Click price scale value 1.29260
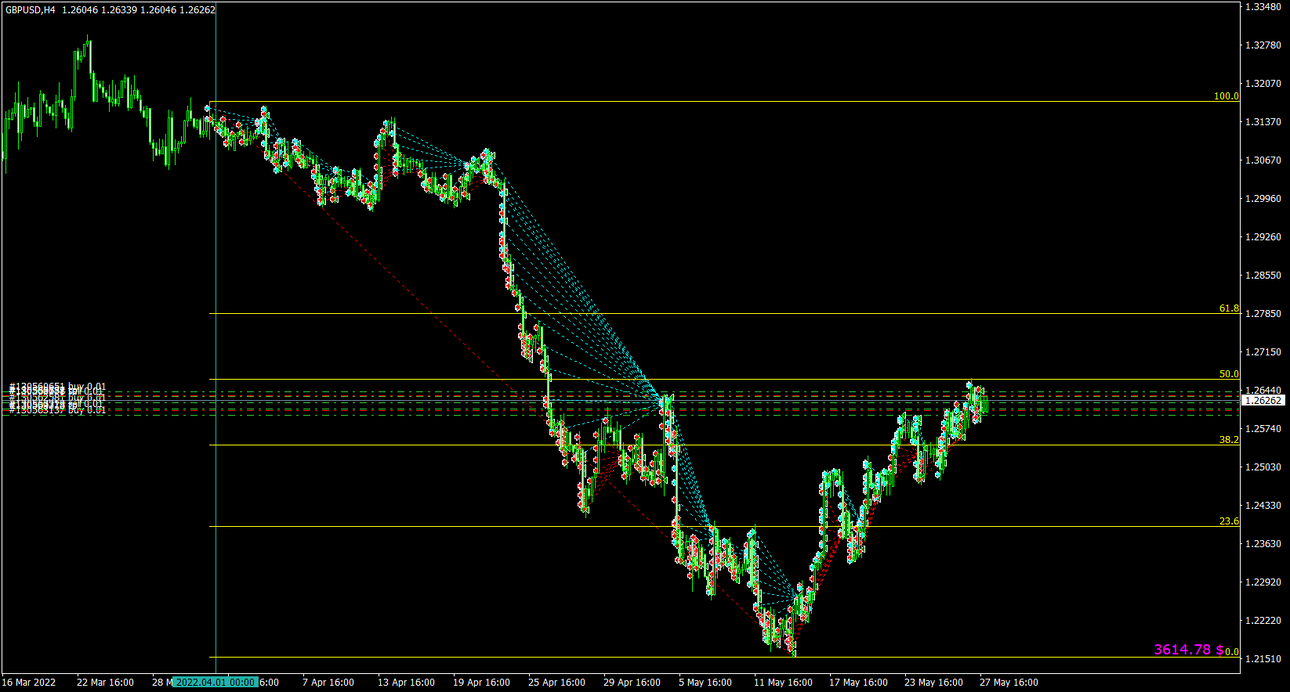Viewport: 1290px width, 692px height. pos(1264,237)
